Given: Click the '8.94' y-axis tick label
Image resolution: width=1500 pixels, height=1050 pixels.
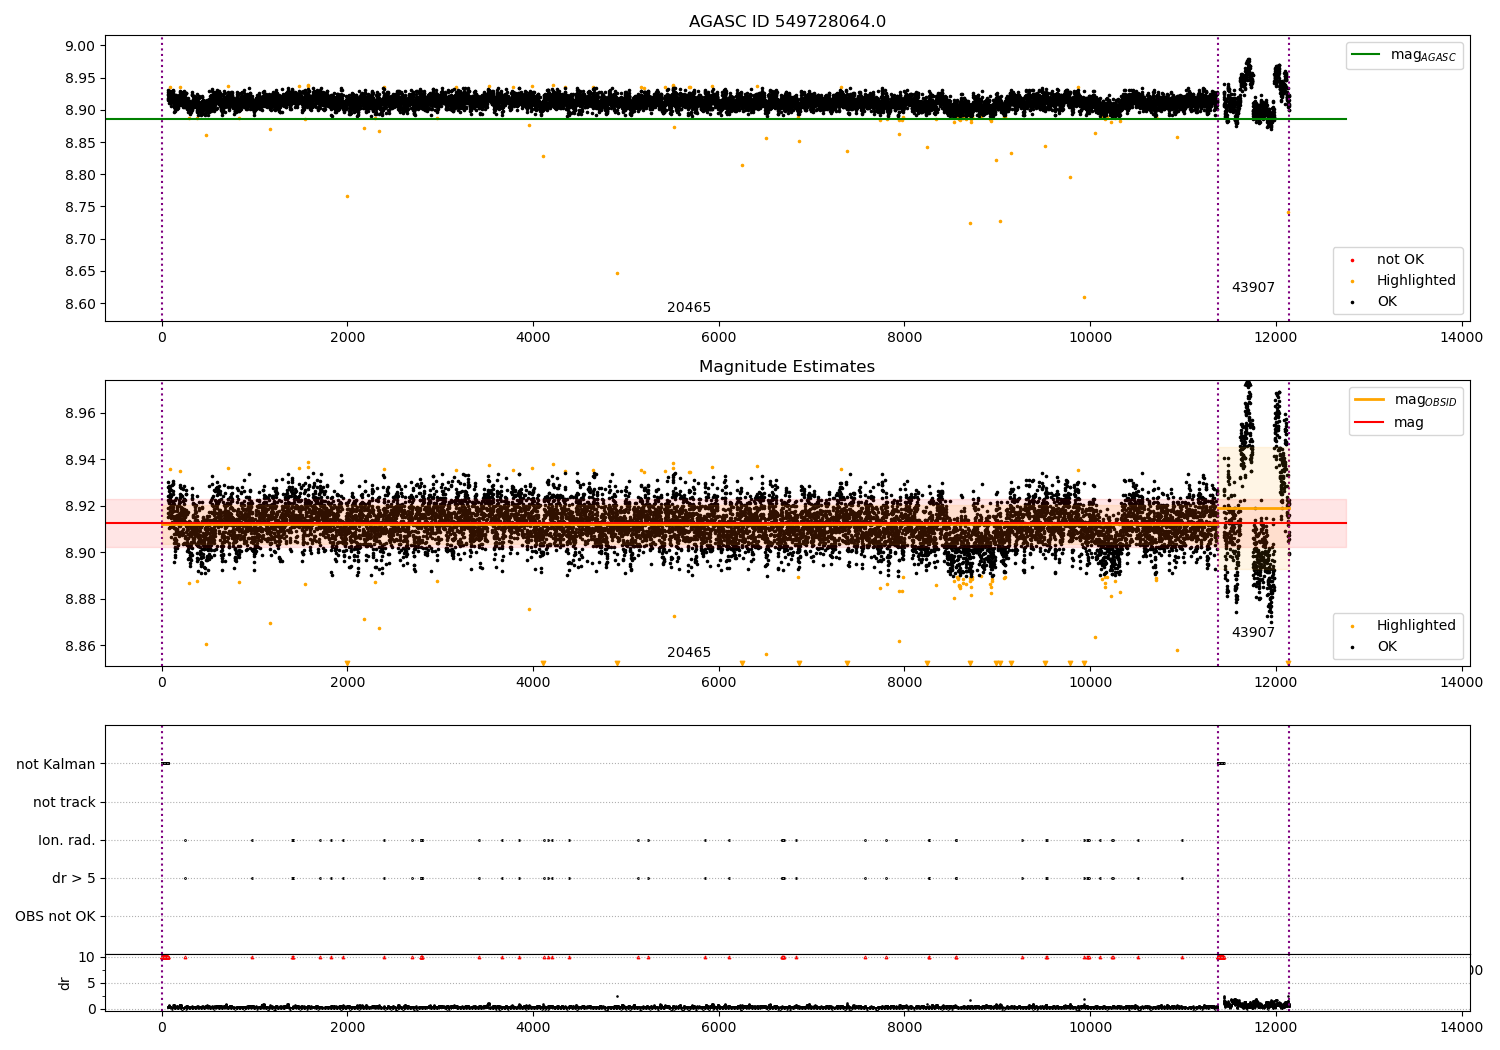Looking at the screenshot, I should [x=81, y=460].
